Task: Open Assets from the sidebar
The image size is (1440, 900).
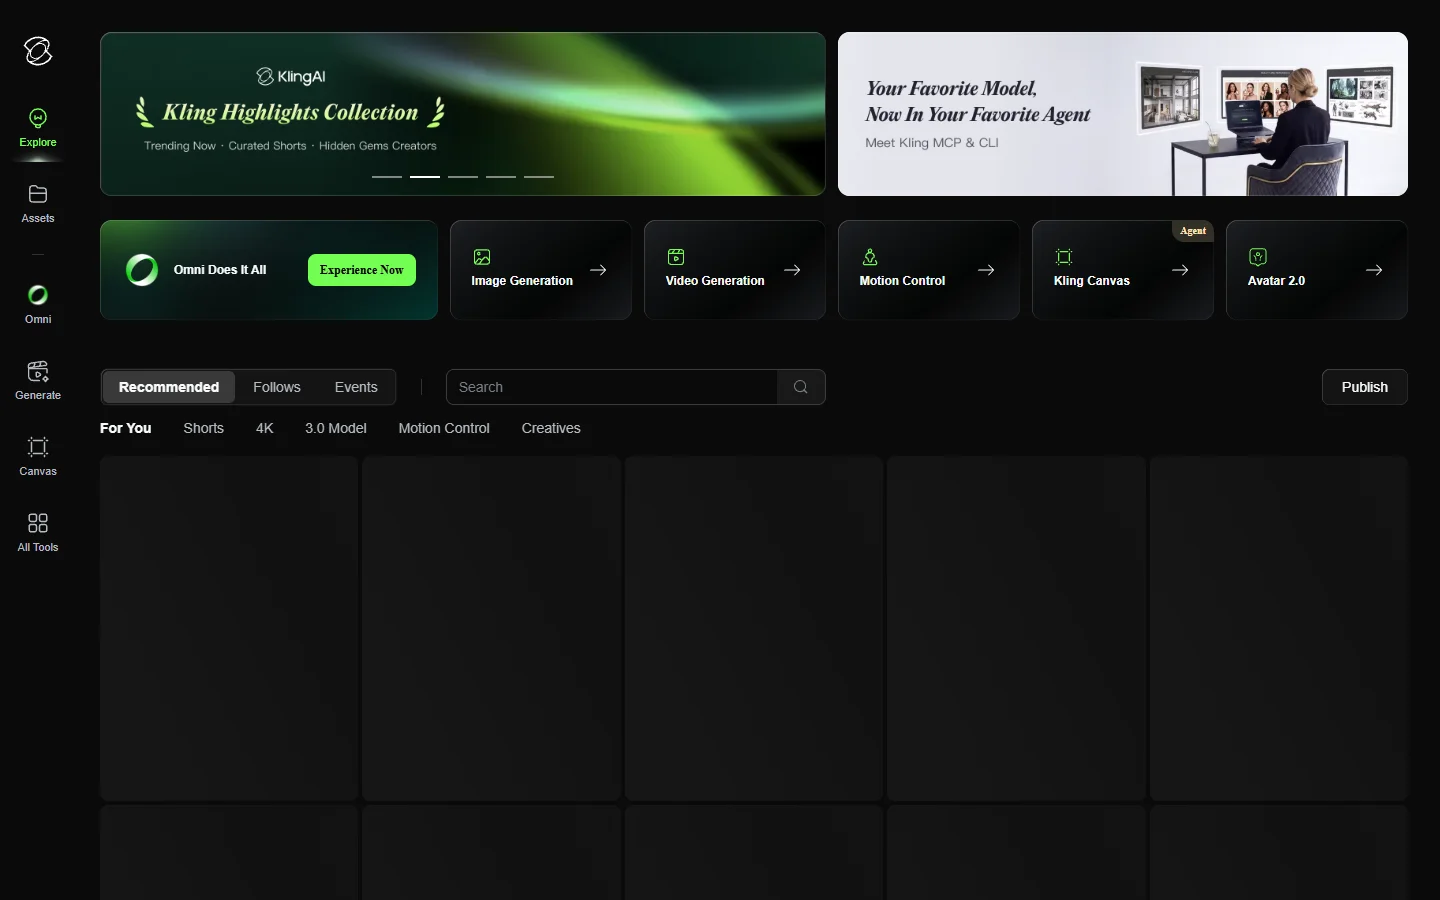Action: (38, 204)
